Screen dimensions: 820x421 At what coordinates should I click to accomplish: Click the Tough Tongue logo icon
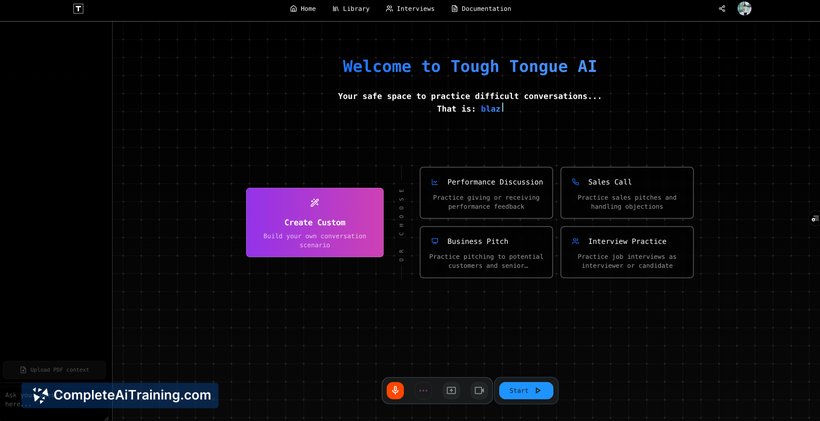[78, 8]
